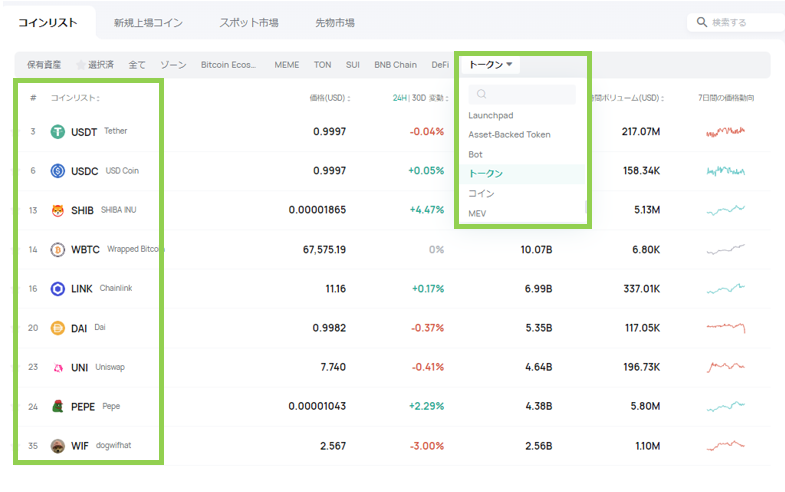Click the UNI price 7.740

333,367
